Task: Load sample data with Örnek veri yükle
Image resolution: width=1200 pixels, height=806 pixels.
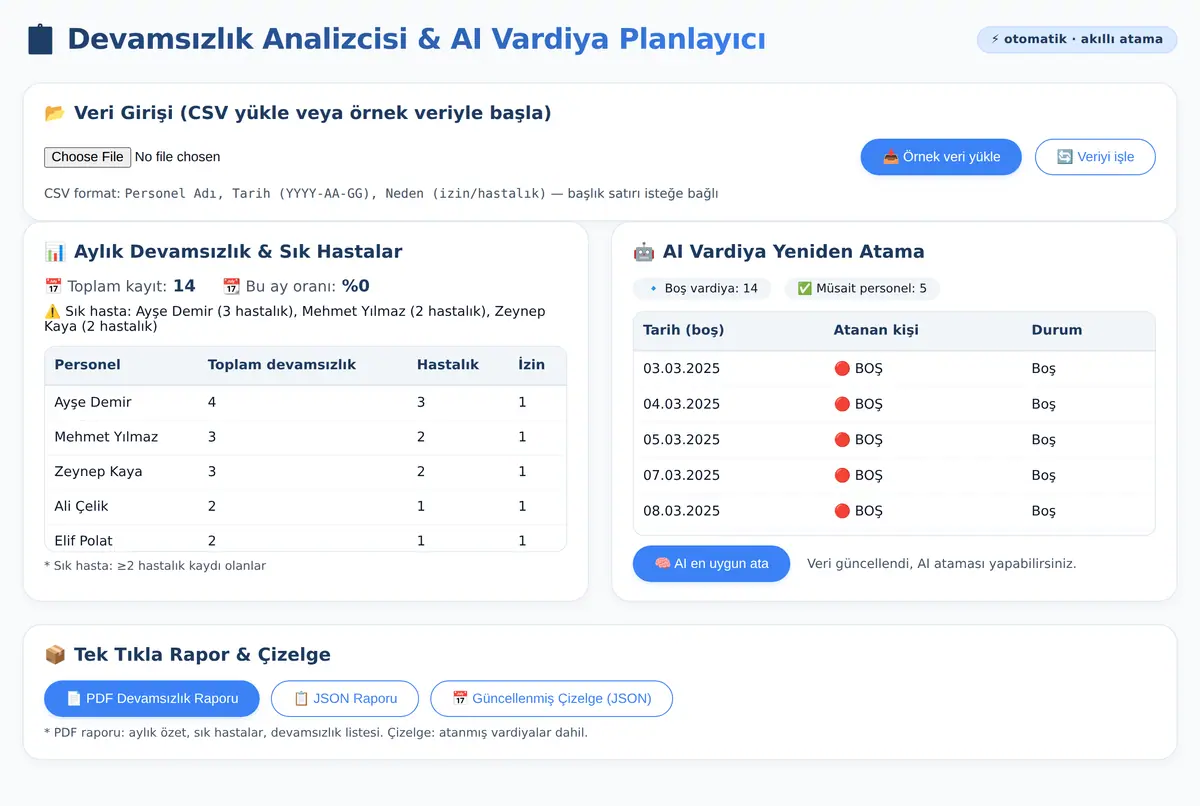Action: [941, 157]
